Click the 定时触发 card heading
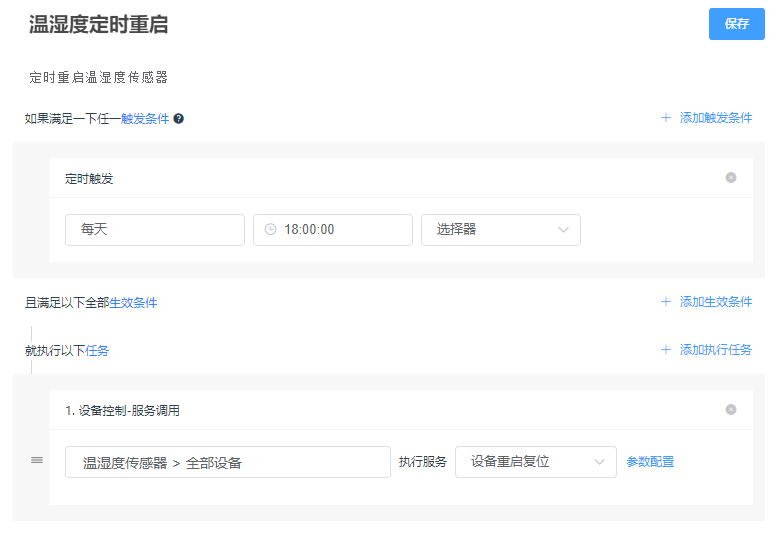This screenshot has width=780, height=548. 89,179
